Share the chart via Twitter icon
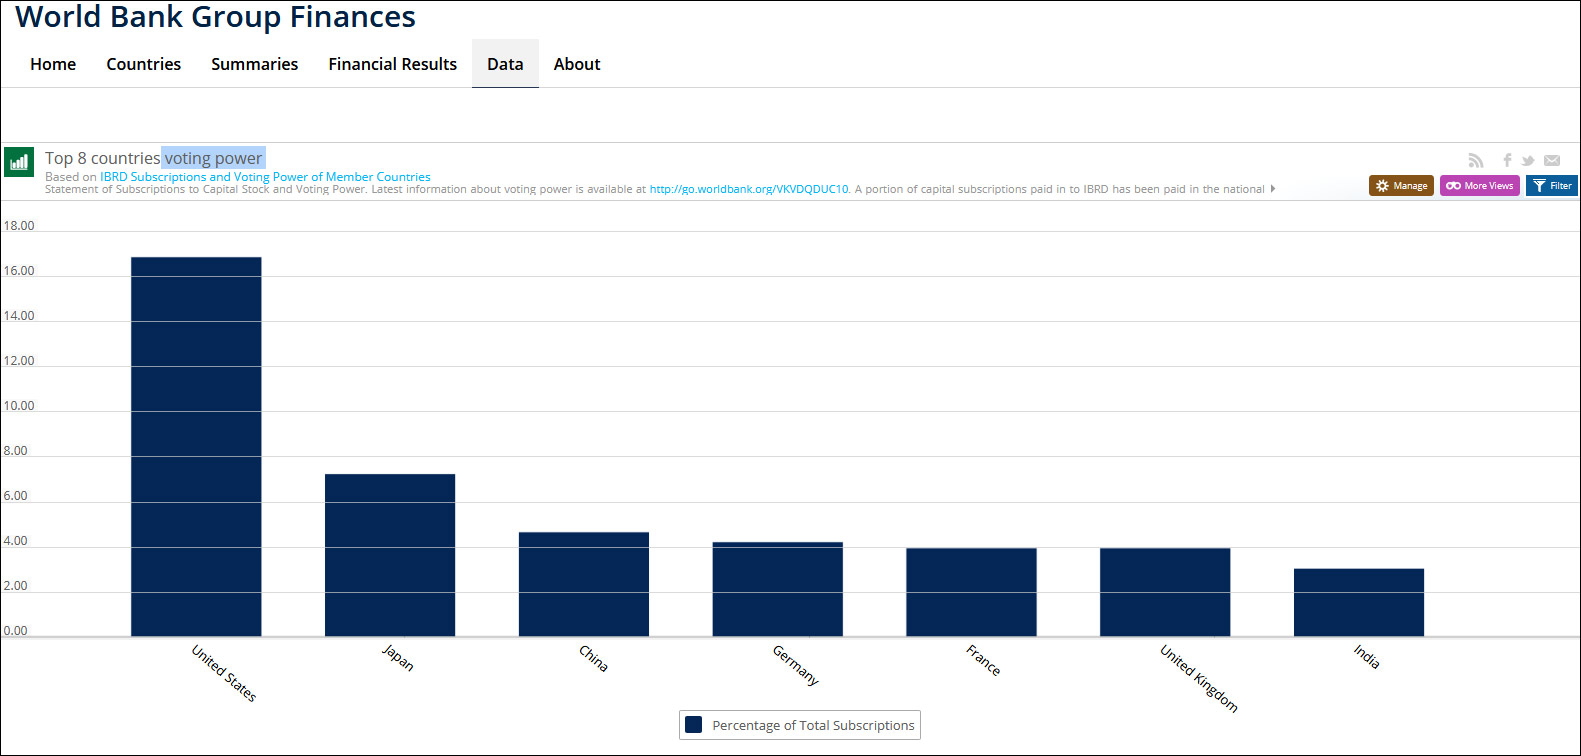The image size is (1581, 756). tap(1528, 160)
